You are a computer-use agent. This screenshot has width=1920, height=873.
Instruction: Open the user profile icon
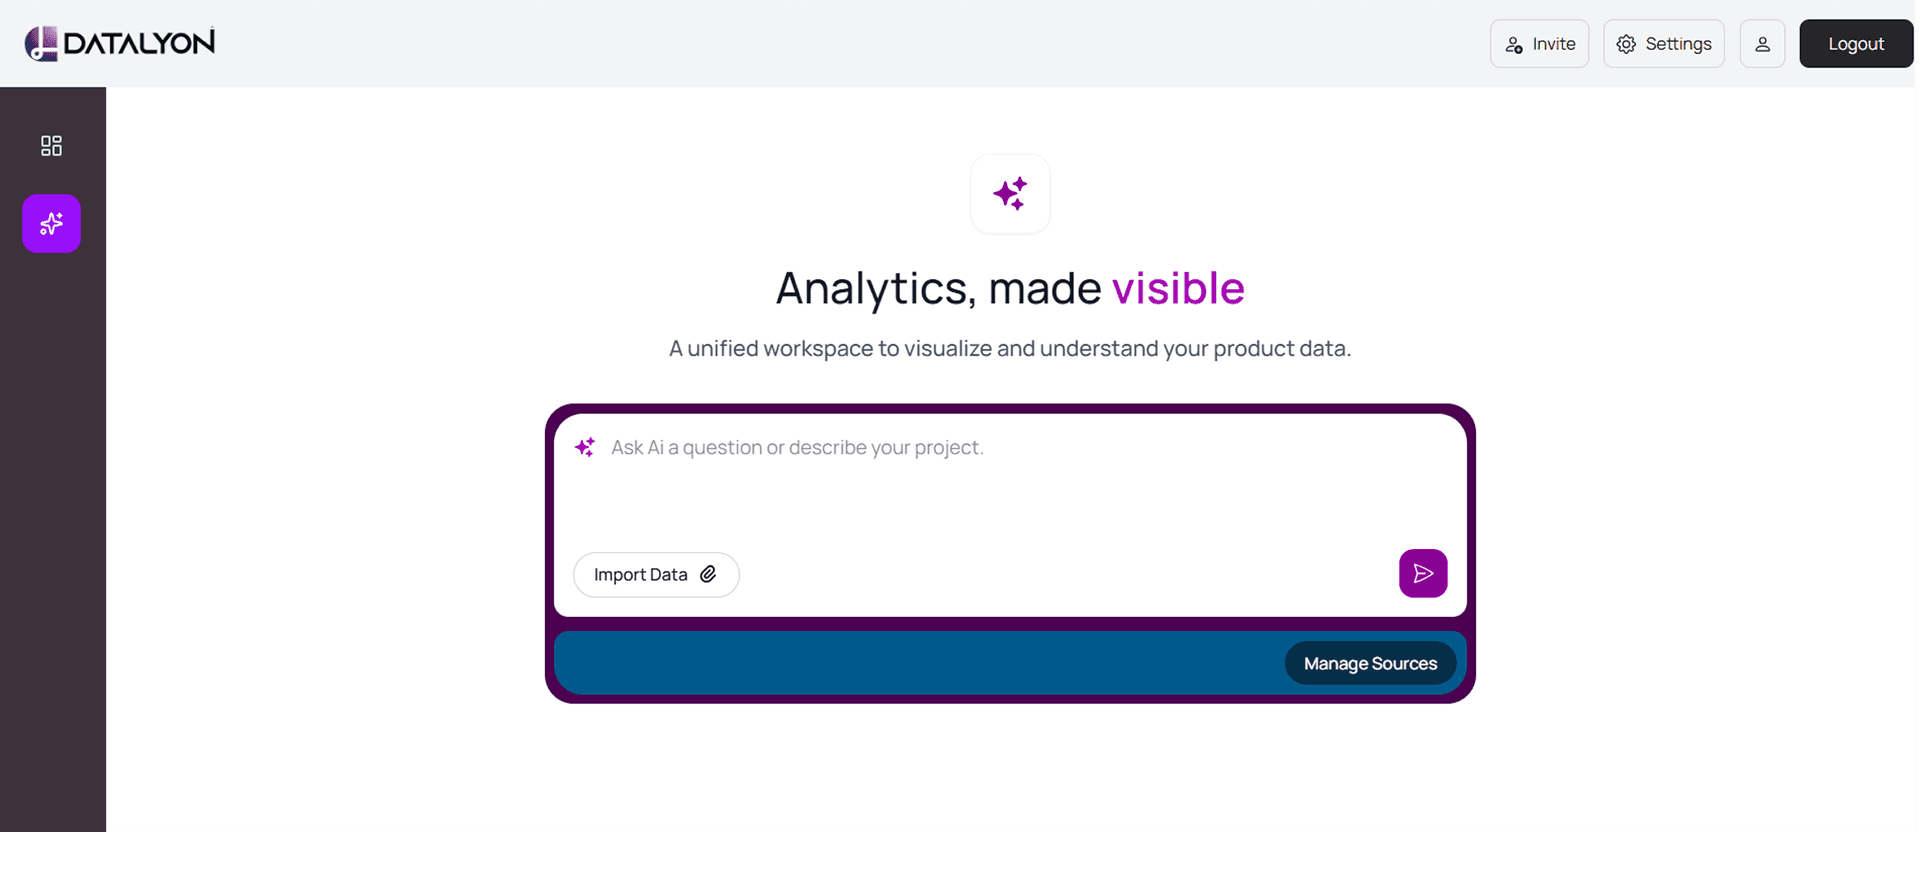click(1762, 44)
